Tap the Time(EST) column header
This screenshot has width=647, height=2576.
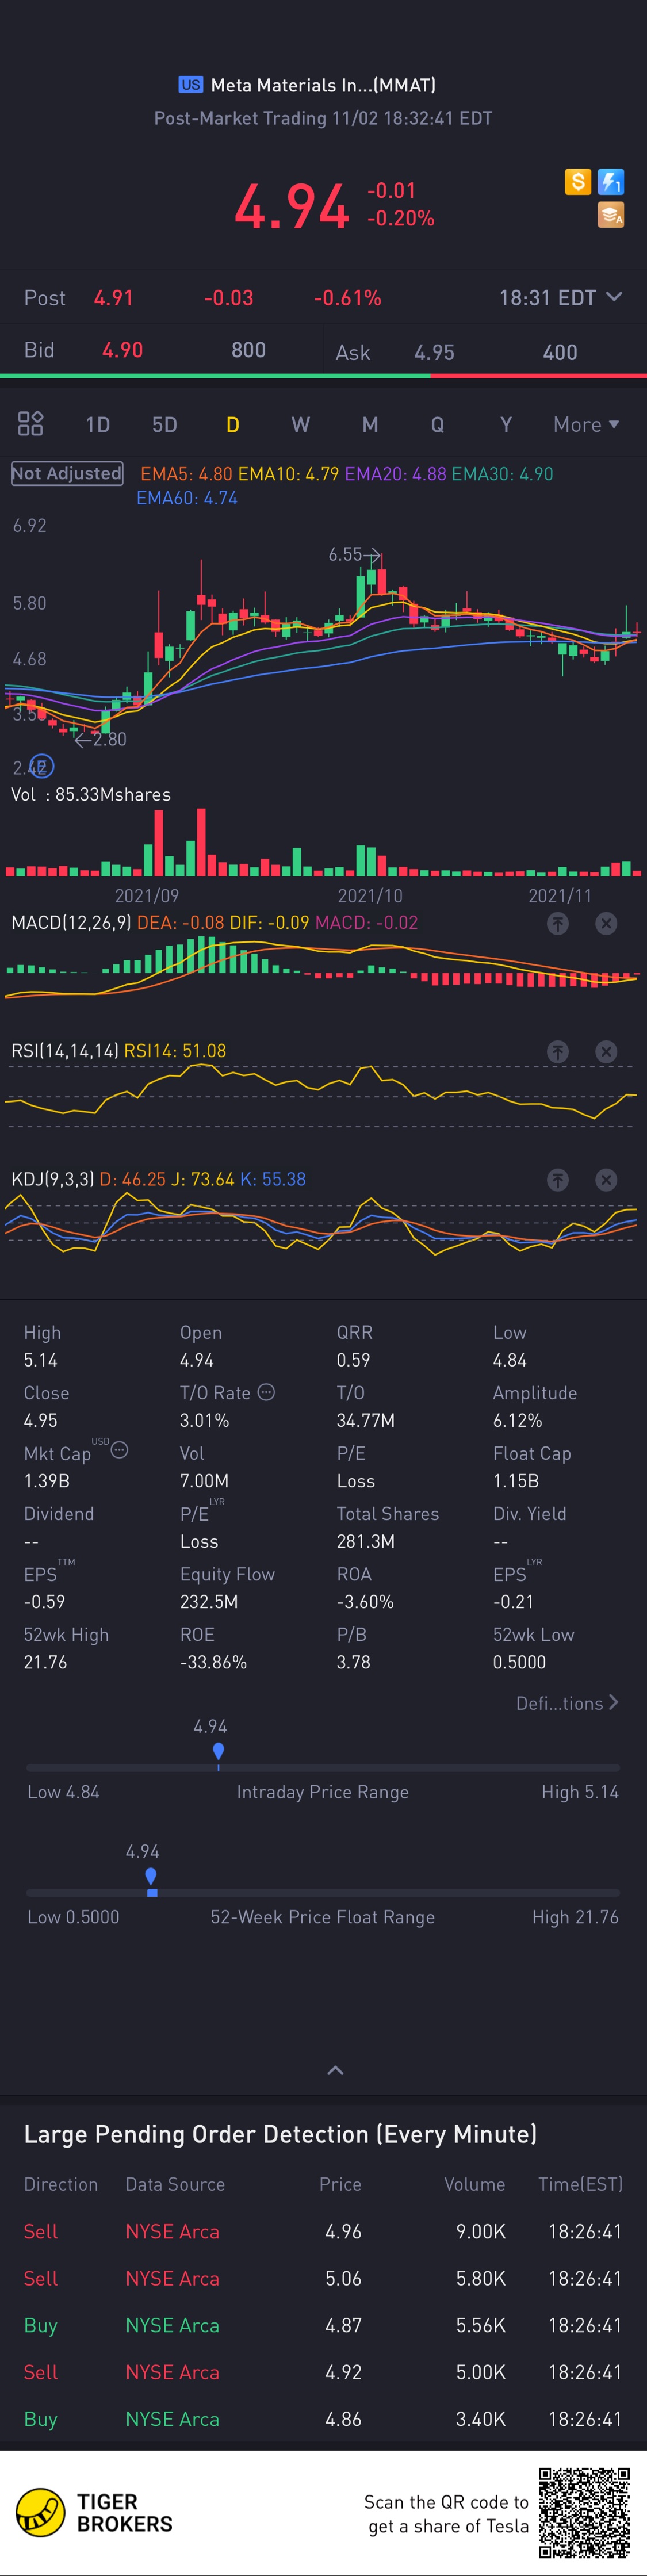point(580,2184)
